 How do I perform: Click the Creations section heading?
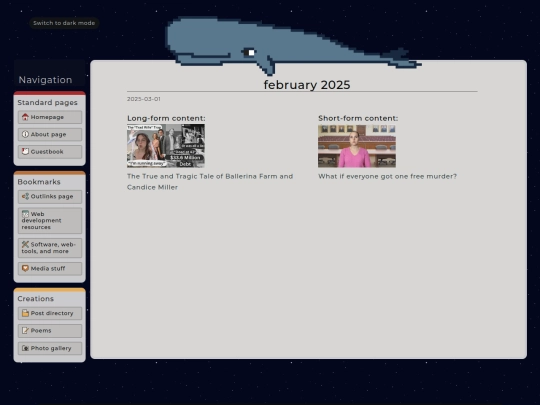36,299
